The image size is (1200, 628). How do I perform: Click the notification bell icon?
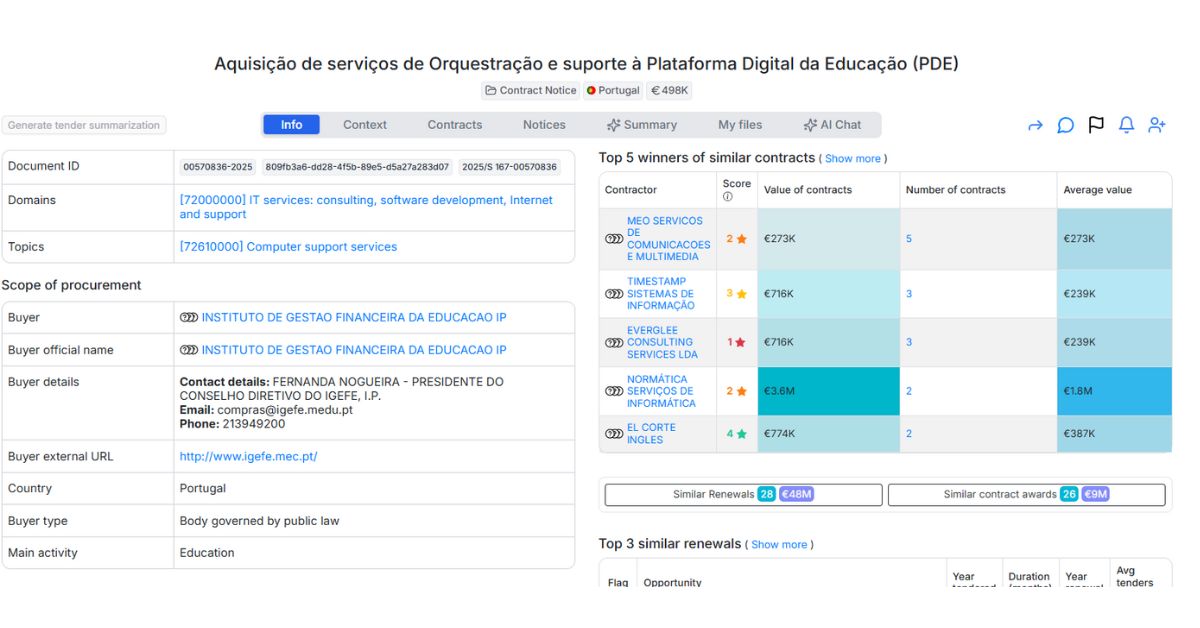pyautogui.click(x=1126, y=125)
